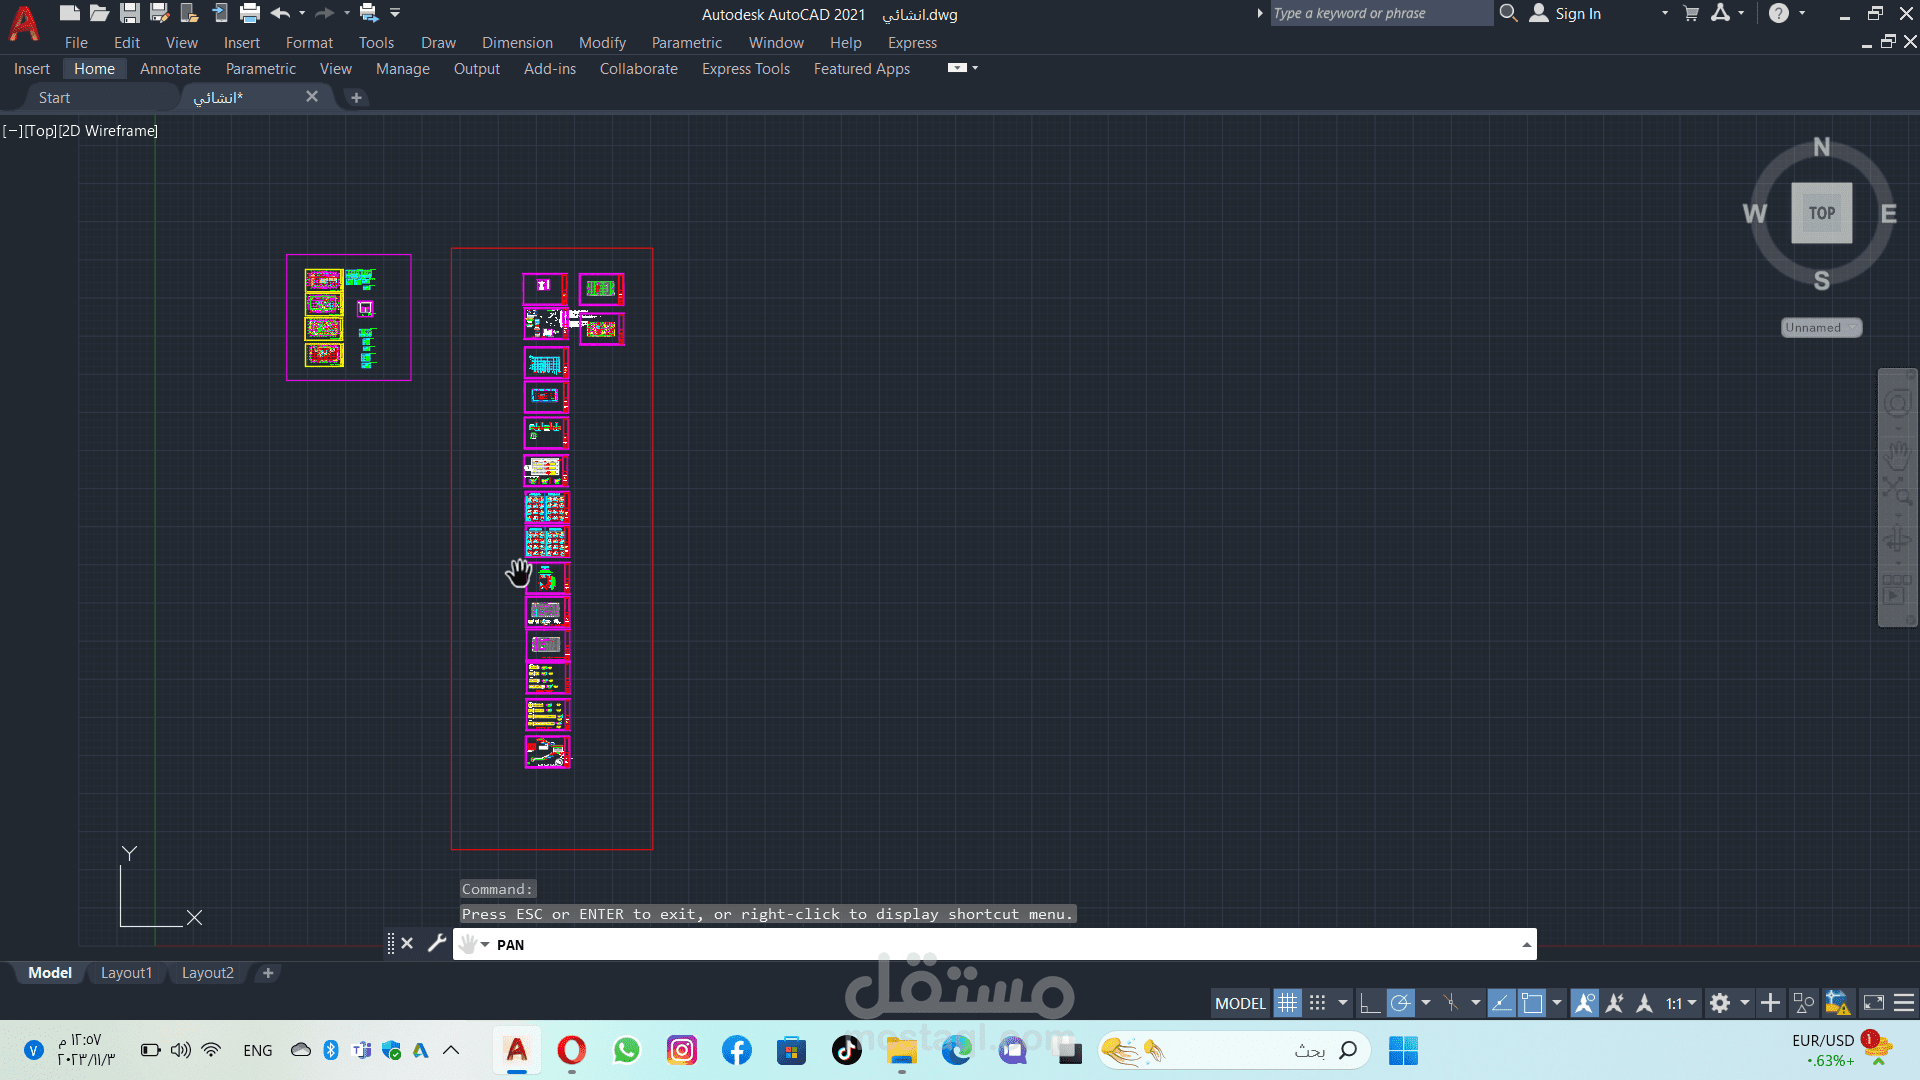Screen dimensions: 1920x1080
Task: Save the drawing with the floppy disk icon
Action: (129, 13)
